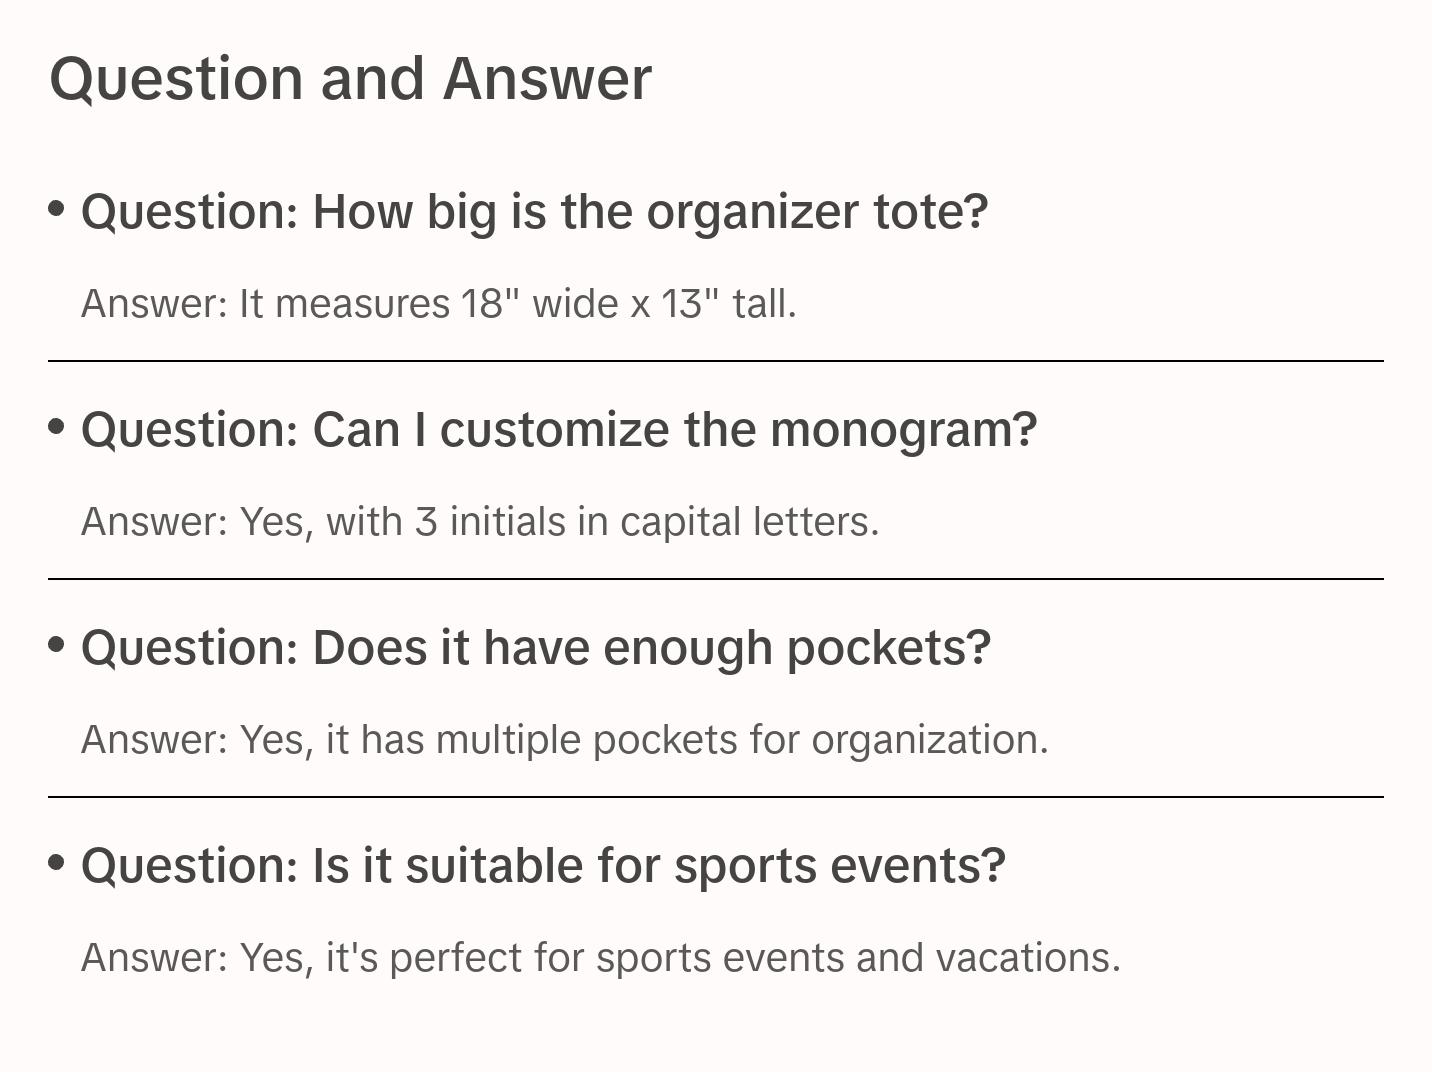Click the answer about 3 initials in capitals
Screen dimensions: 1432x1072
coord(480,522)
